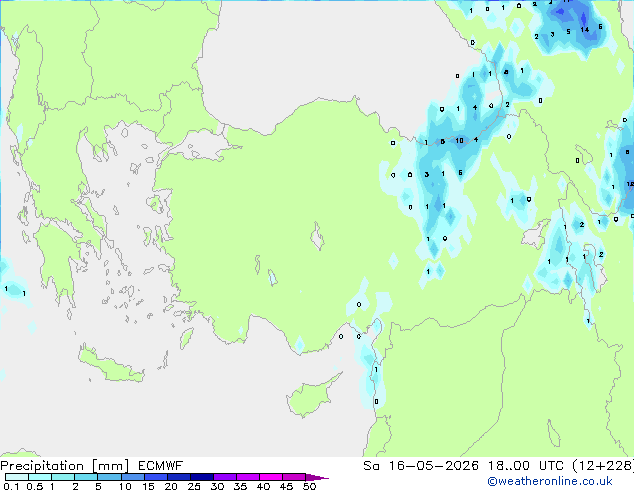This screenshot has height=490, width=634.
Task: Click the '45' legend scale label
Action: (286, 486)
